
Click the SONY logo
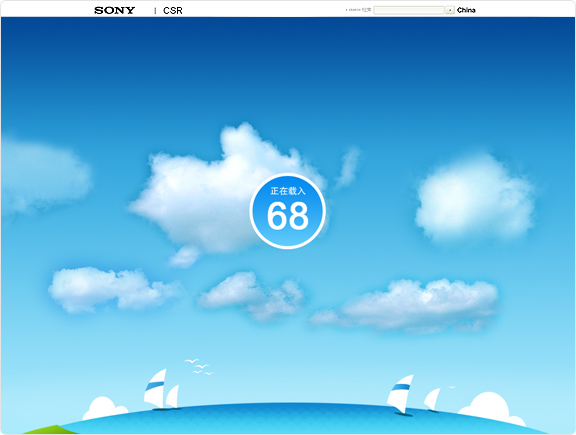[115, 10]
